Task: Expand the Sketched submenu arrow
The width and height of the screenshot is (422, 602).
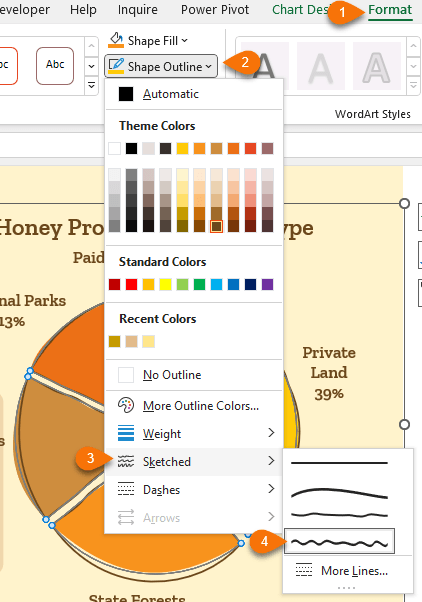Action: [271, 461]
